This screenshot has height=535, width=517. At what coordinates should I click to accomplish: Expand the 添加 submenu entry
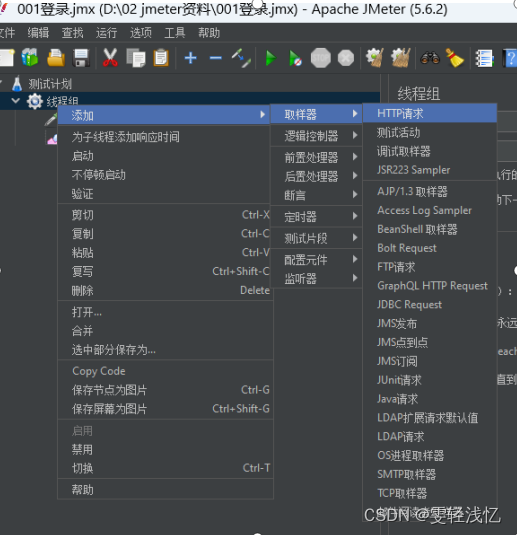[x=164, y=115]
